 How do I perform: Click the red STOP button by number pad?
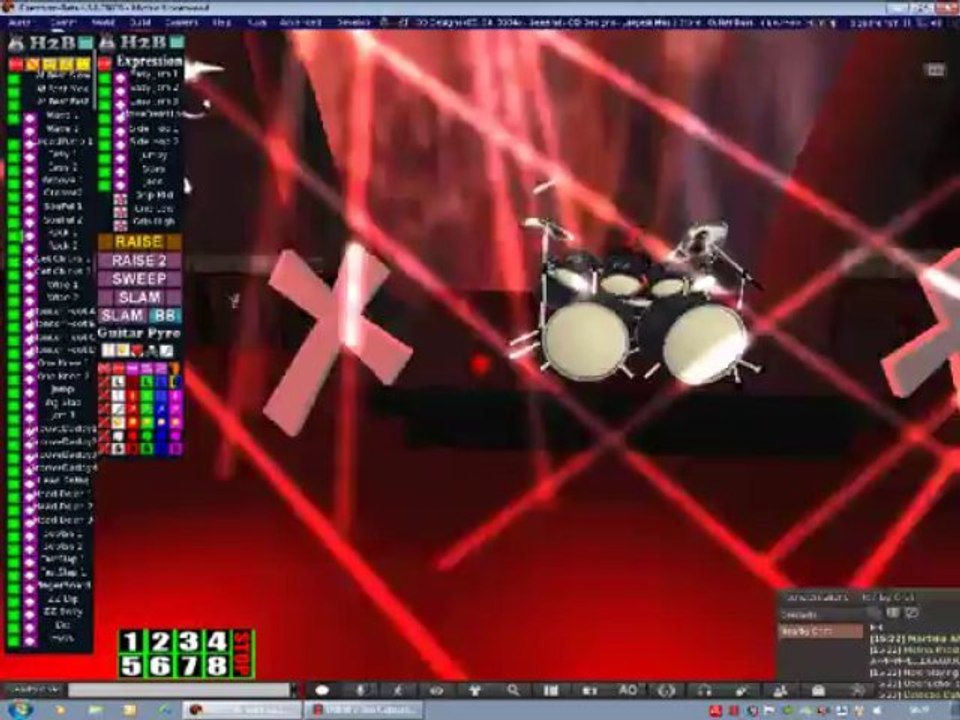[x=244, y=653]
